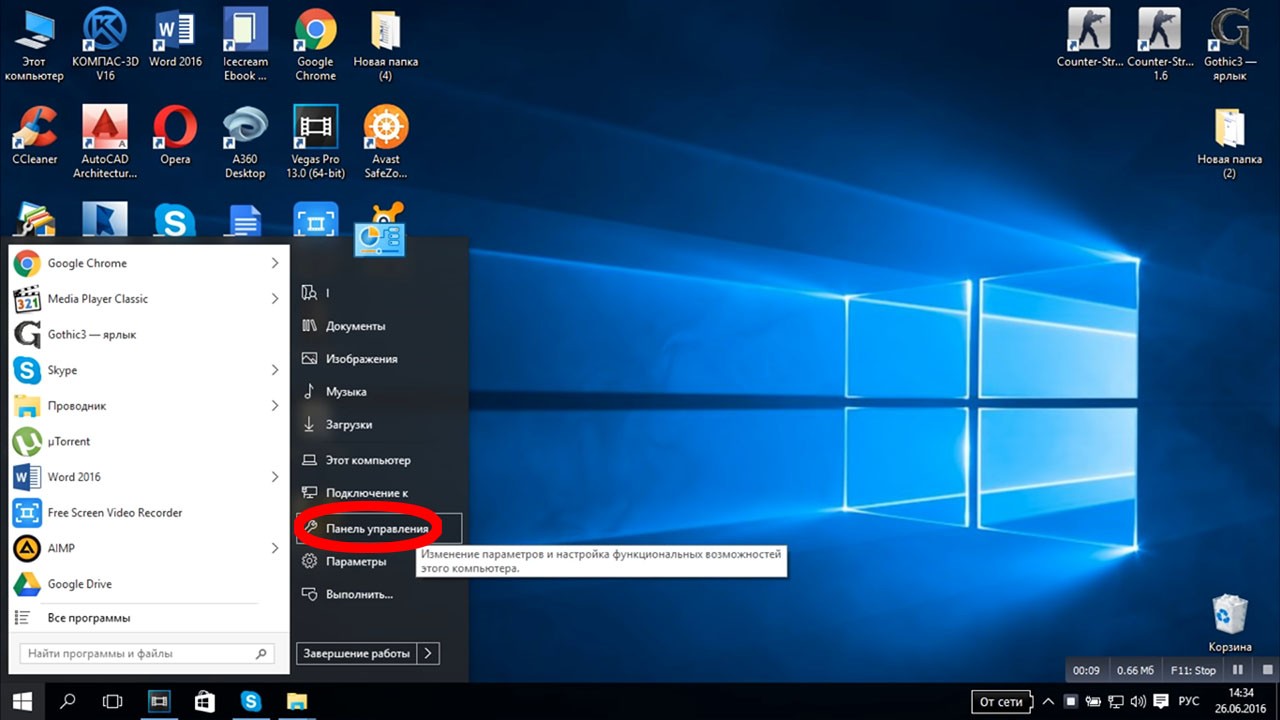Click the Завершение работы button
The width and height of the screenshot is (1280, 720).
pyautogui.click(x=357, y=653)
